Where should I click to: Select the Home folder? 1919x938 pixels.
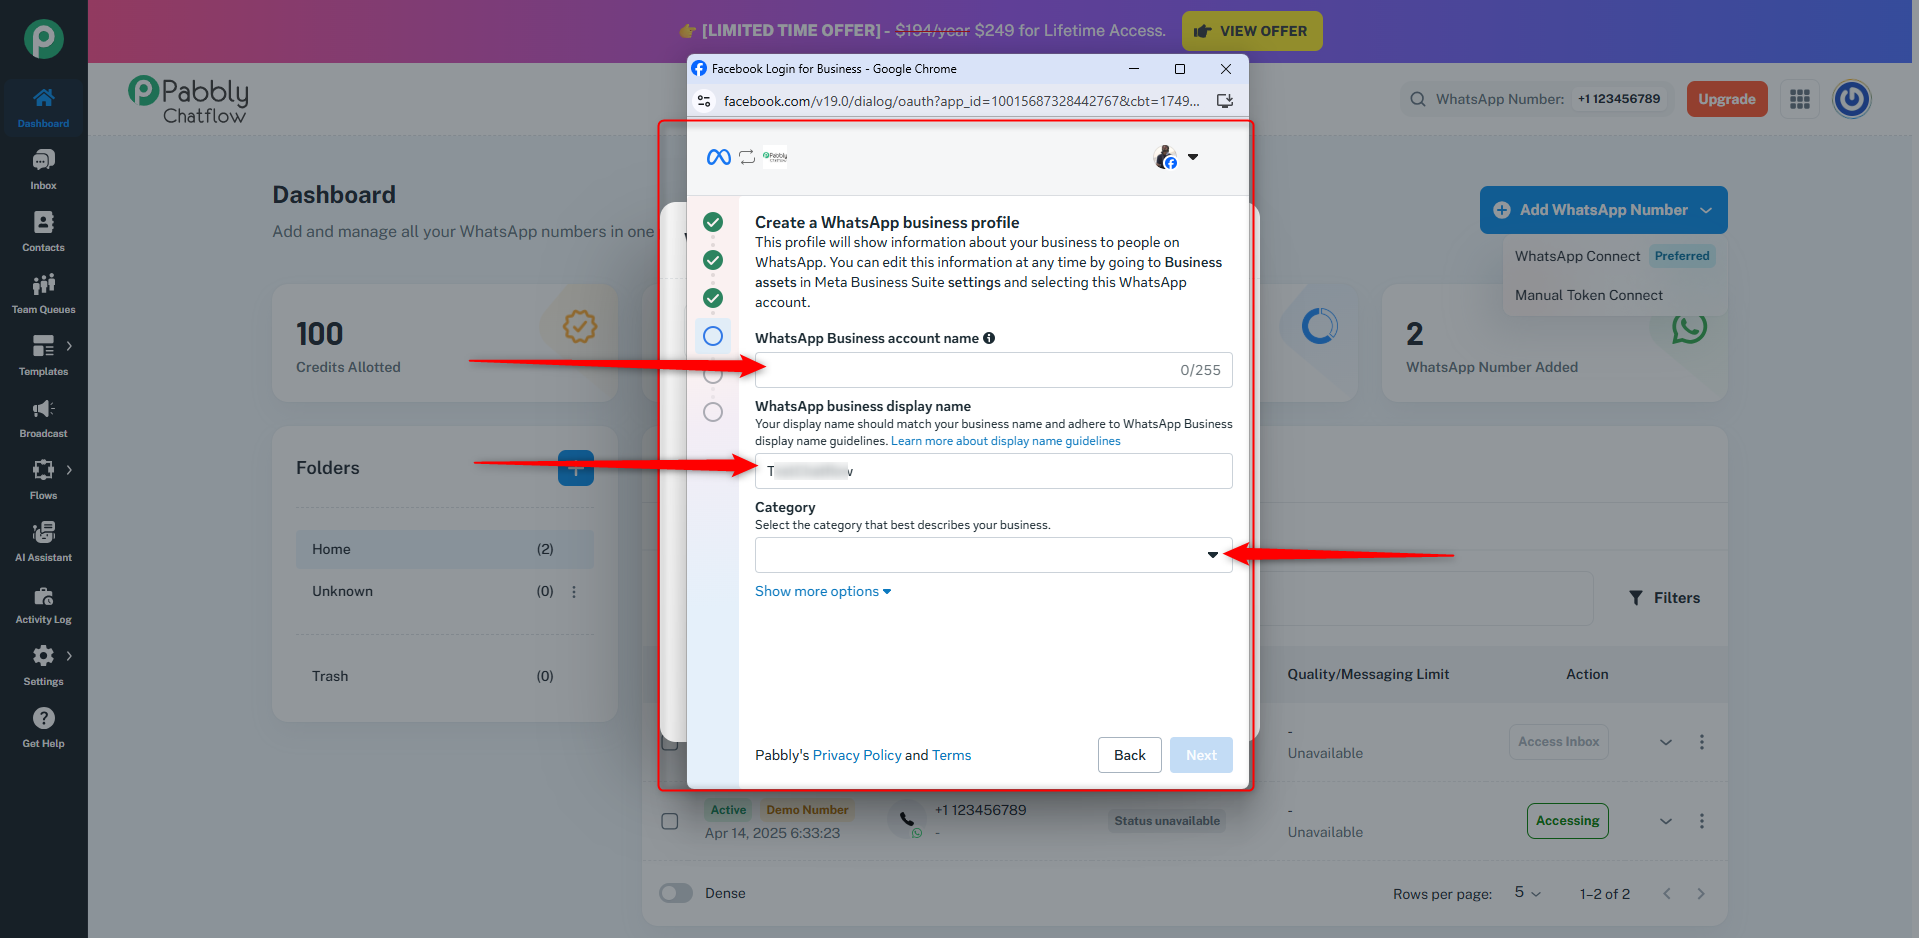point(445,549)
